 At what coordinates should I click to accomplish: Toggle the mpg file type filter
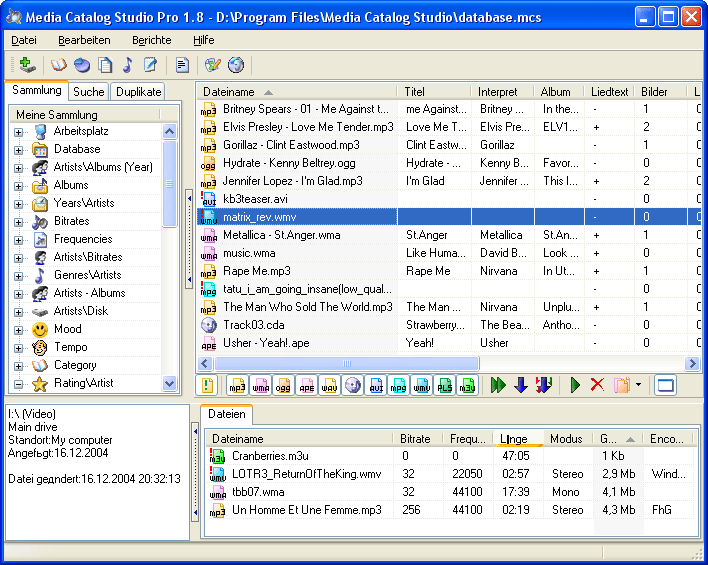pyautogui.click(x=399, y=386)
